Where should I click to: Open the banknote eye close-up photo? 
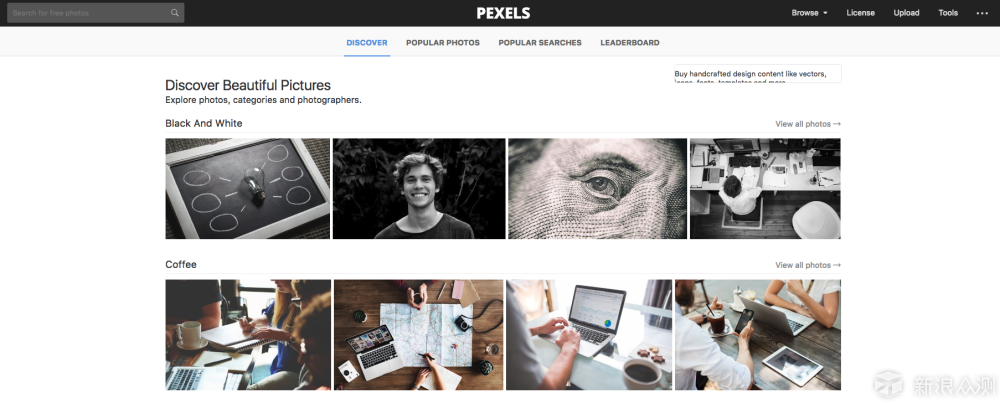598,189
